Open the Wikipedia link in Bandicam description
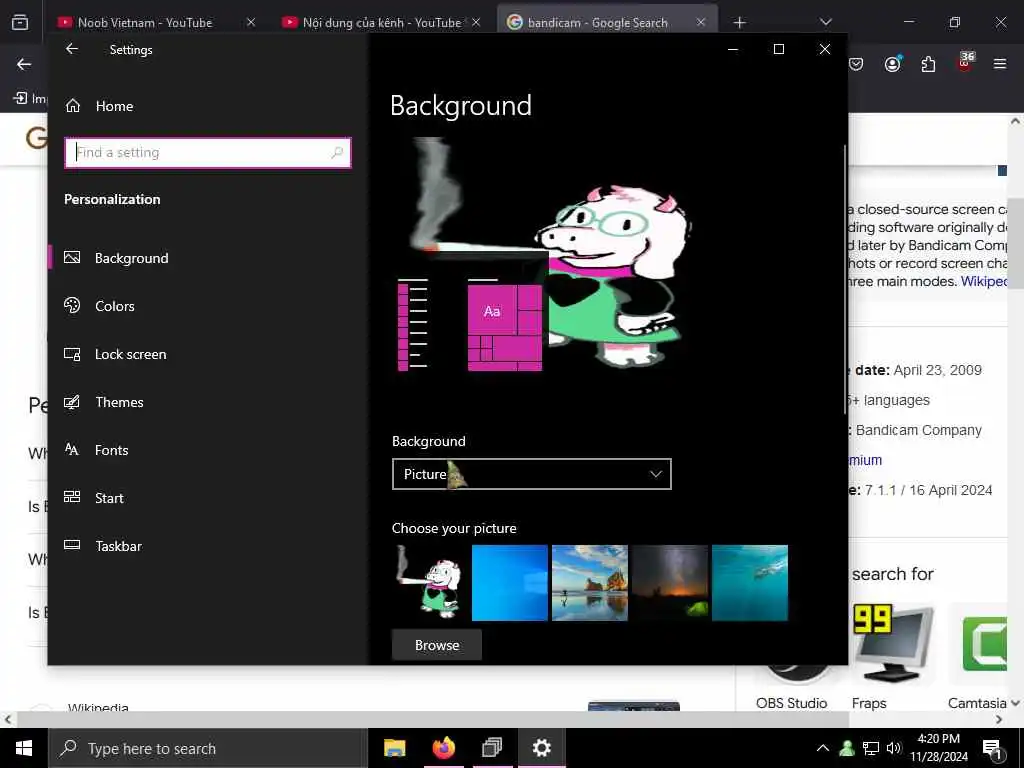1024x768 pixels. pyautogui.click(x=984, y=281)
